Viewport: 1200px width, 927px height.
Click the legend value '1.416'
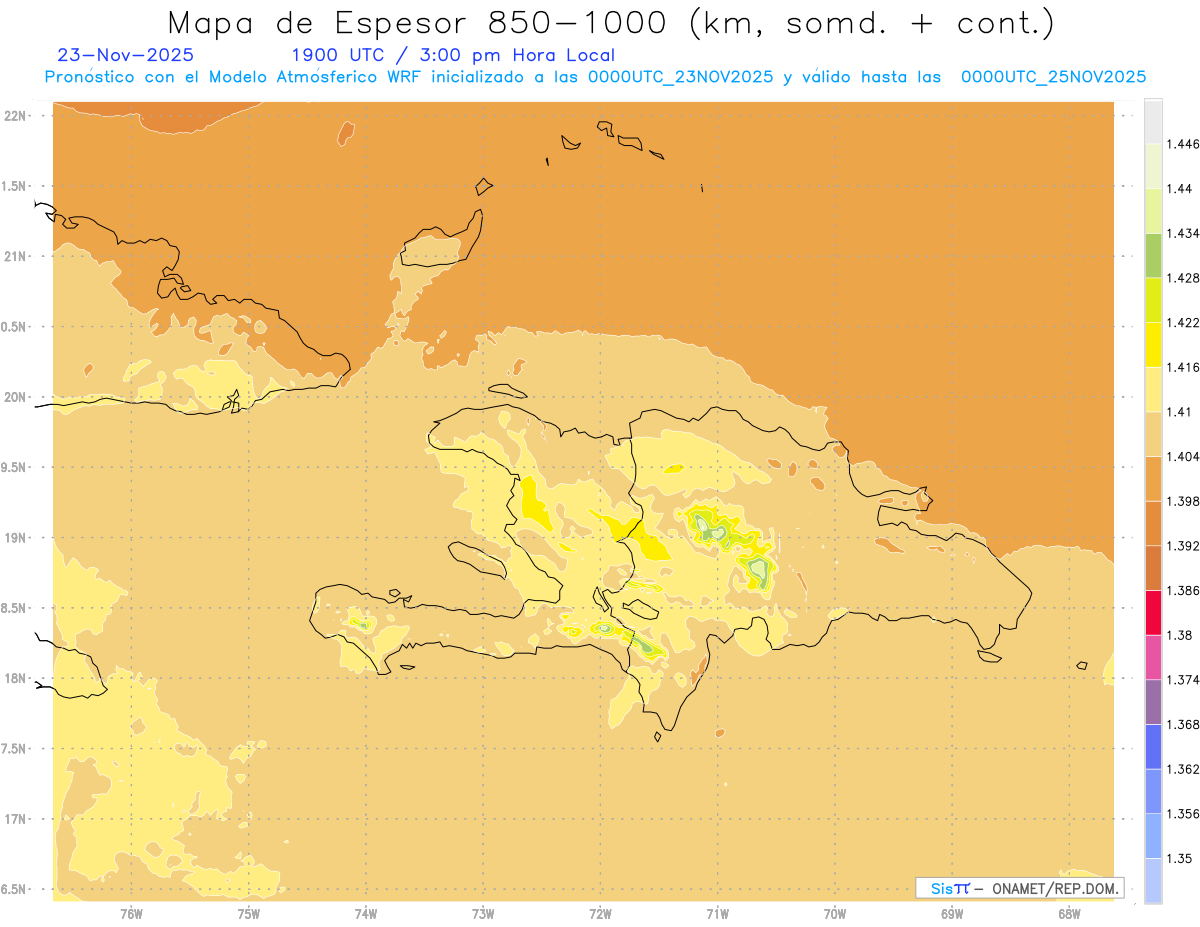pos(1183,367)
